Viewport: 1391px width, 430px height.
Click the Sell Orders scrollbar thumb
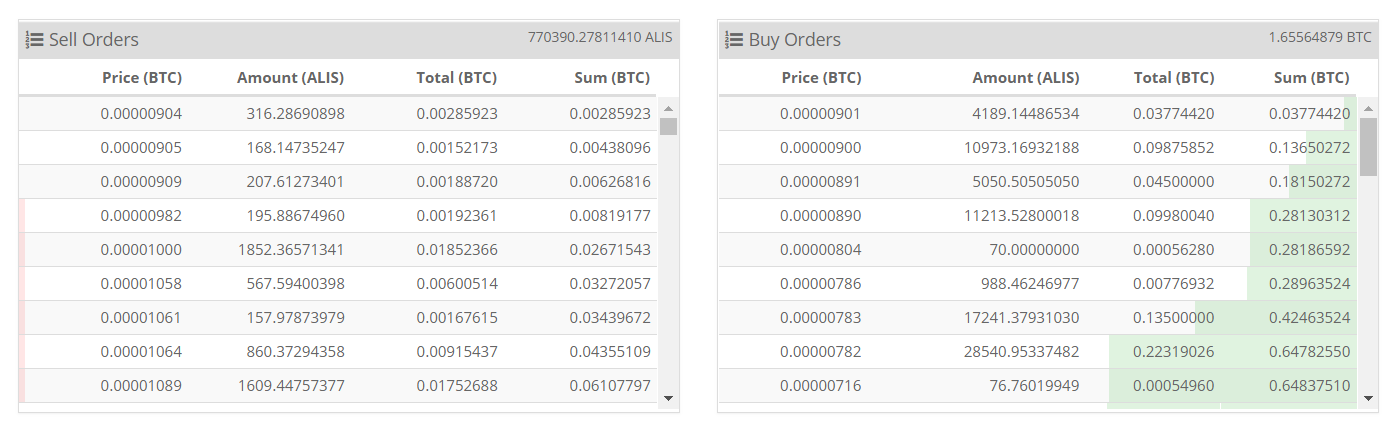click(x=669, y=126)
